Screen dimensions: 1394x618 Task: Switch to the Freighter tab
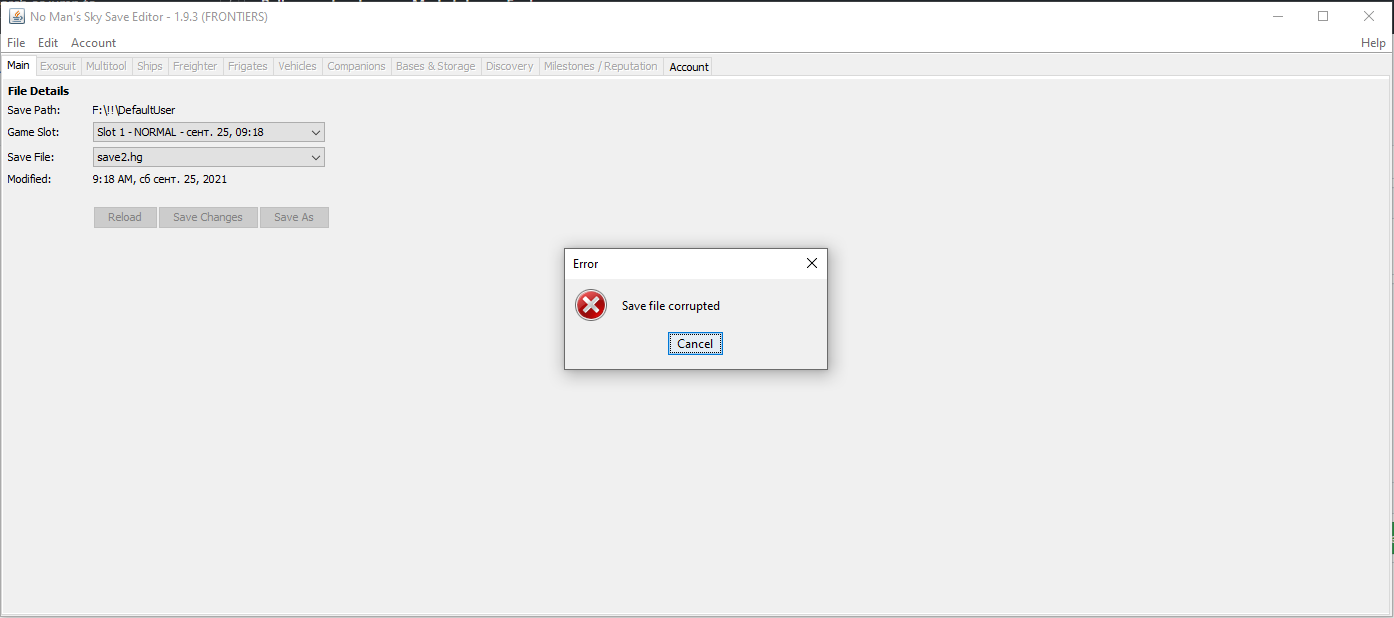194,66
